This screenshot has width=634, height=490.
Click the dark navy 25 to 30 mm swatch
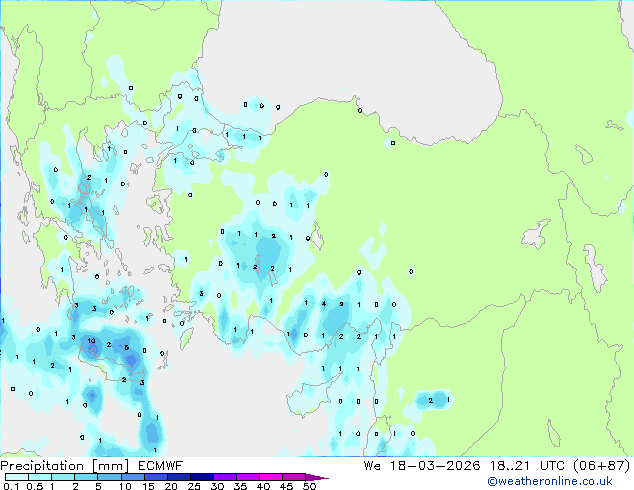[x=202, y=477]
